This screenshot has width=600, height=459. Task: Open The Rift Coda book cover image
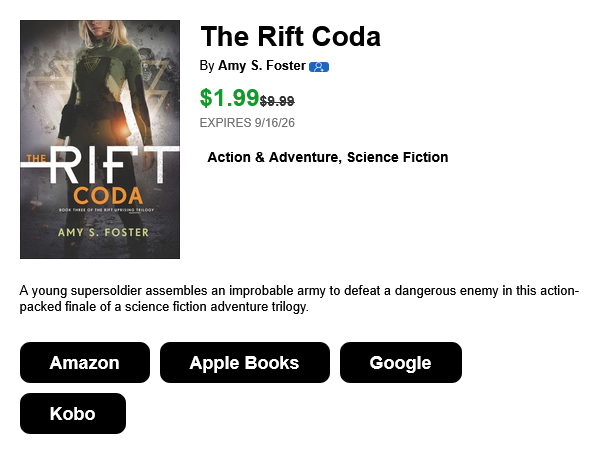(x=100, y=139)
